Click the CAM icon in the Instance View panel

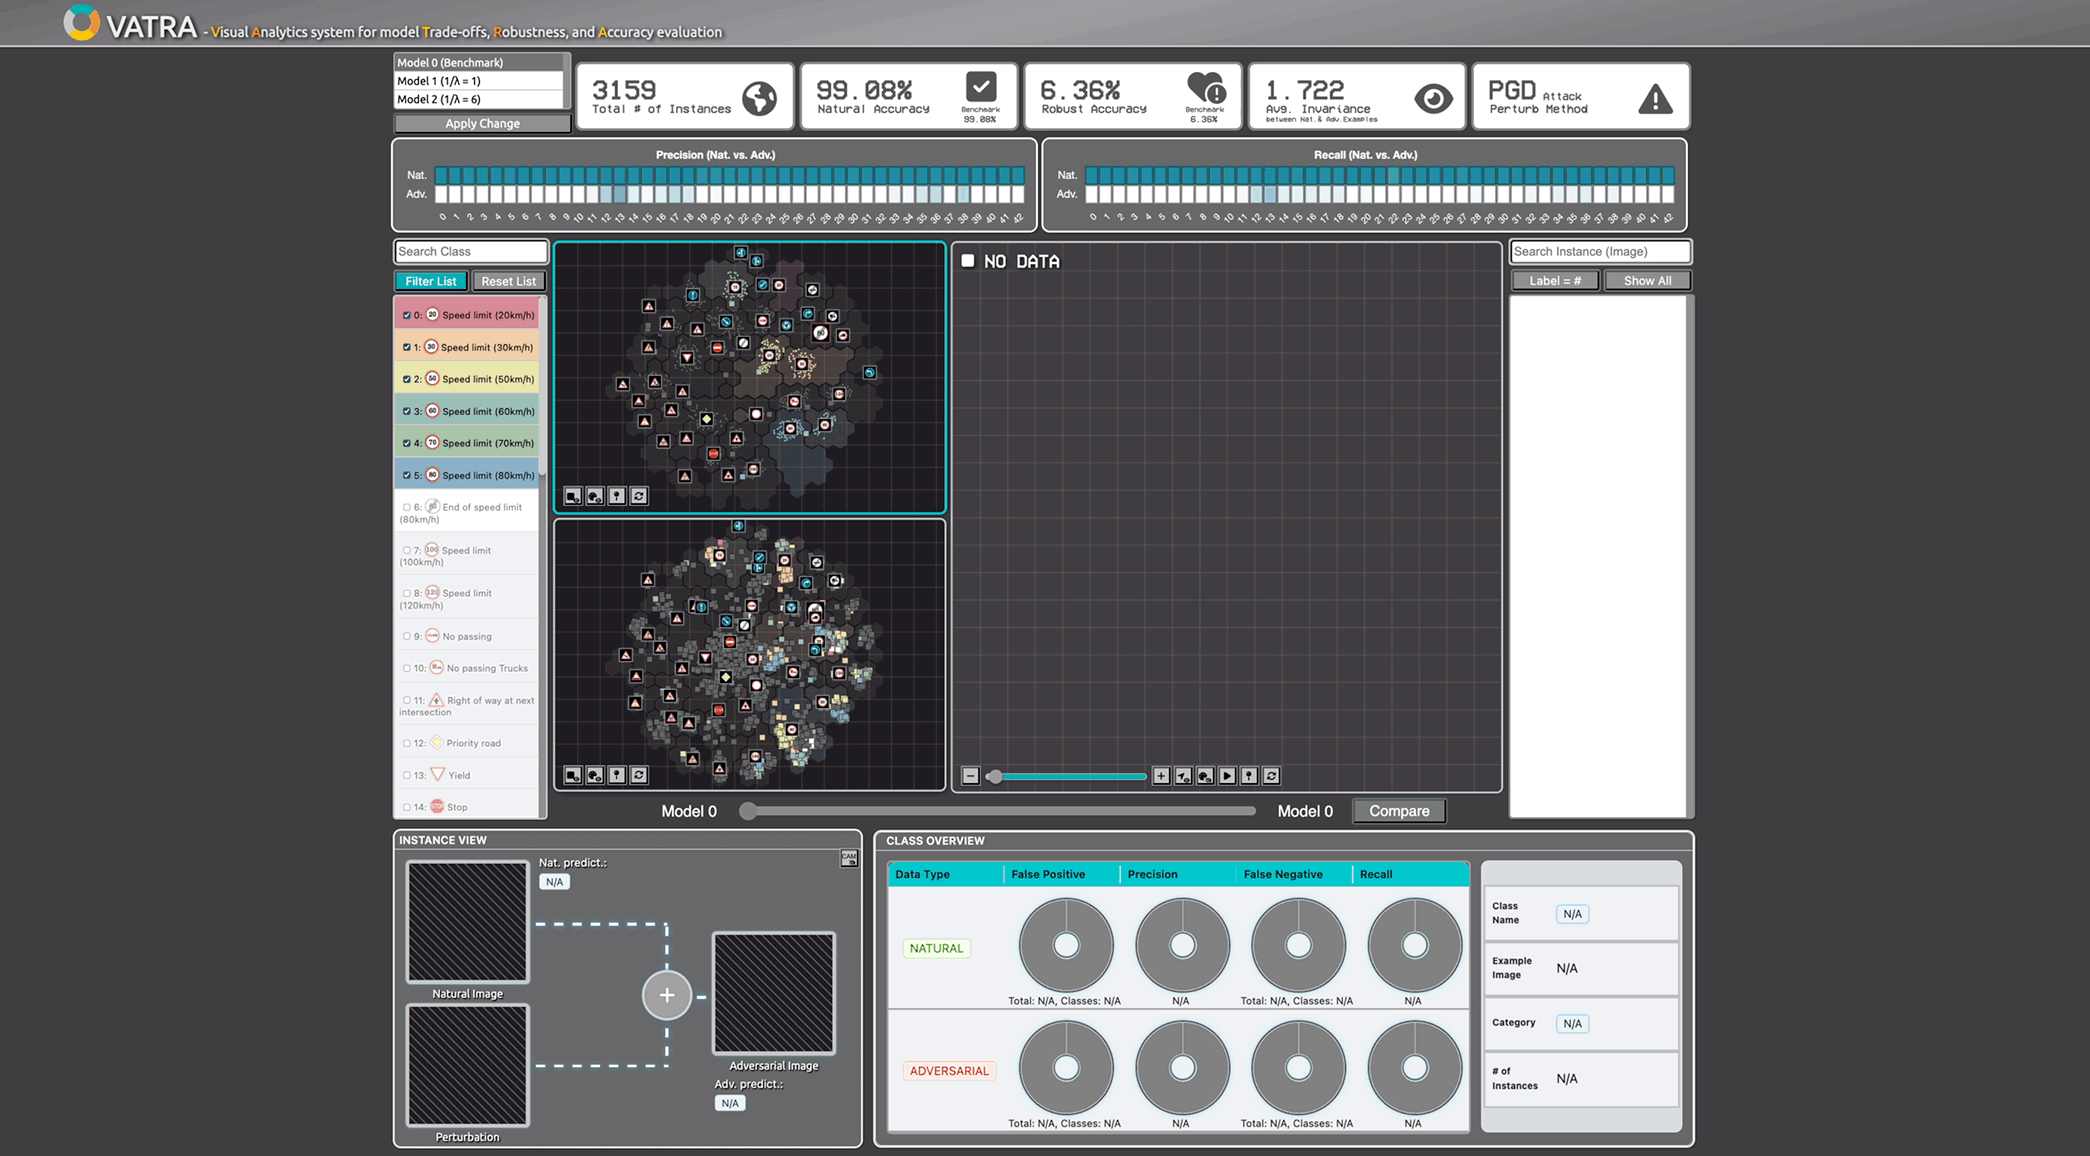(849, 858)
